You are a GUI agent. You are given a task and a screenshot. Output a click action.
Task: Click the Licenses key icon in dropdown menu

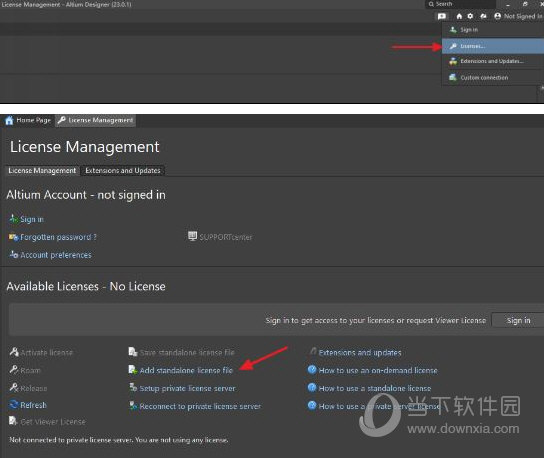[453, 46]
